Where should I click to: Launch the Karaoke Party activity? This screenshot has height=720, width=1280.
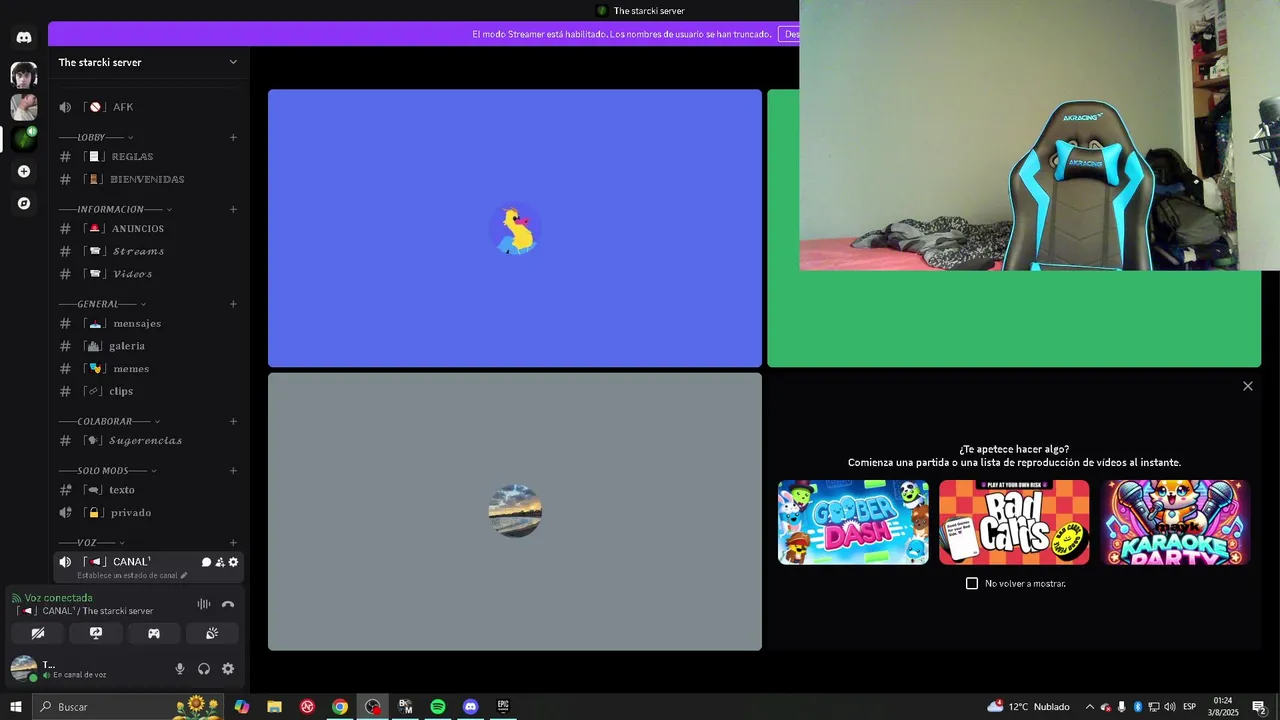pos(1175,522)
